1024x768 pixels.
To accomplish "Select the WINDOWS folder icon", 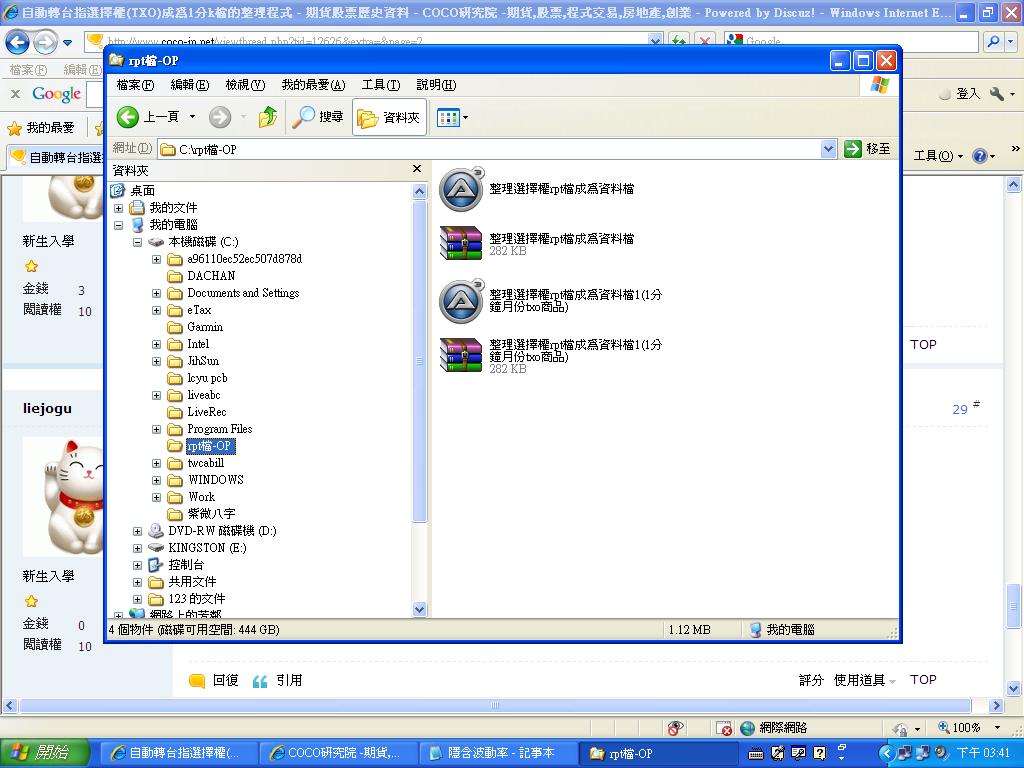I will point(174,480).
